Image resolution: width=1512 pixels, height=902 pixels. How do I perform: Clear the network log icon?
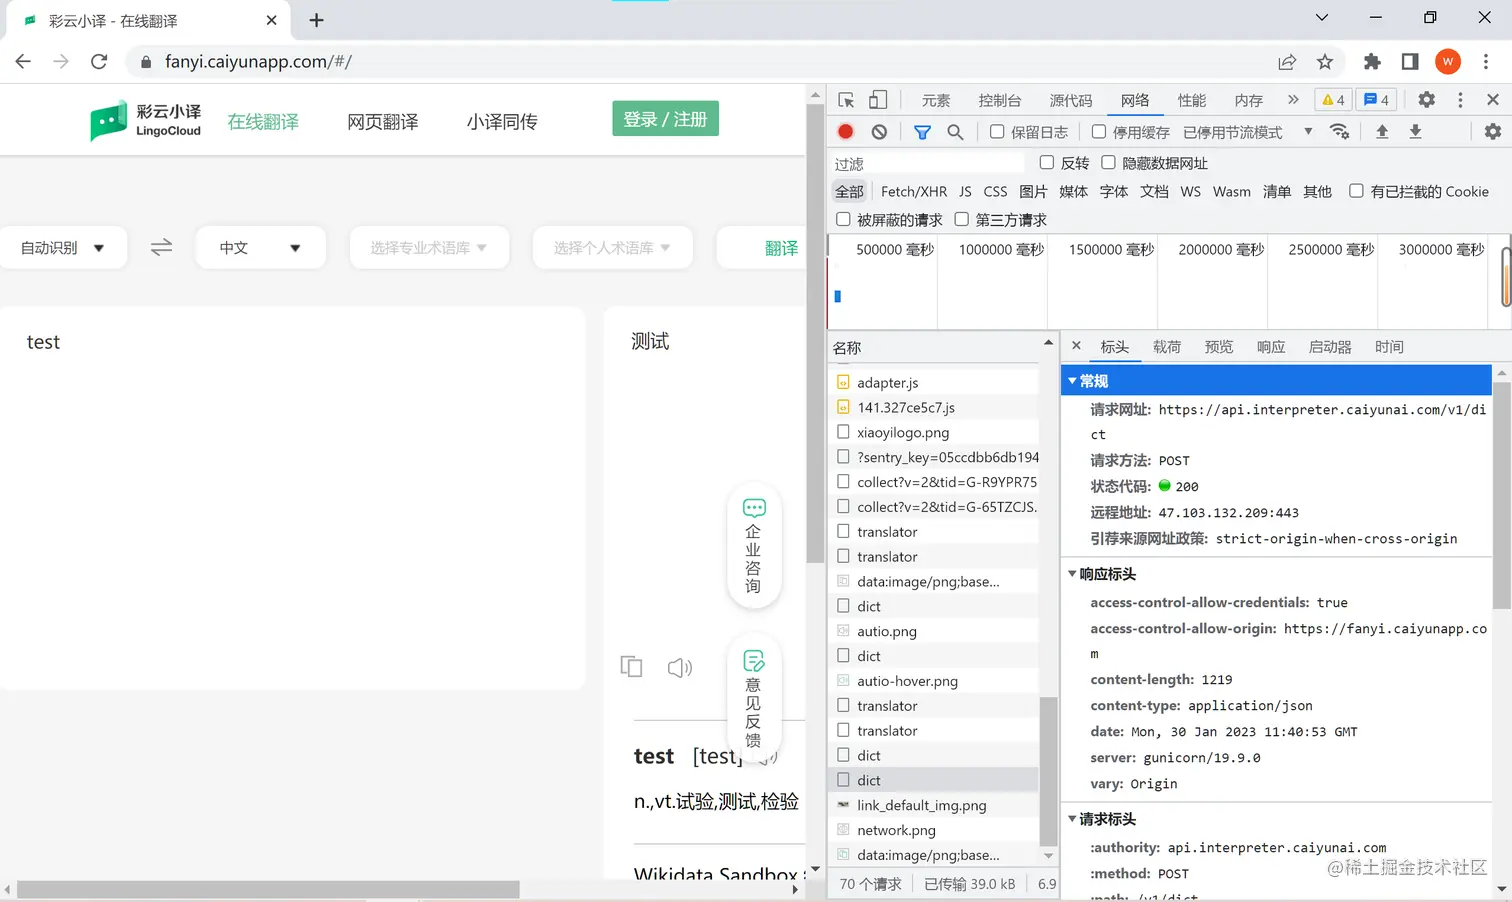(x=879, y=132)
